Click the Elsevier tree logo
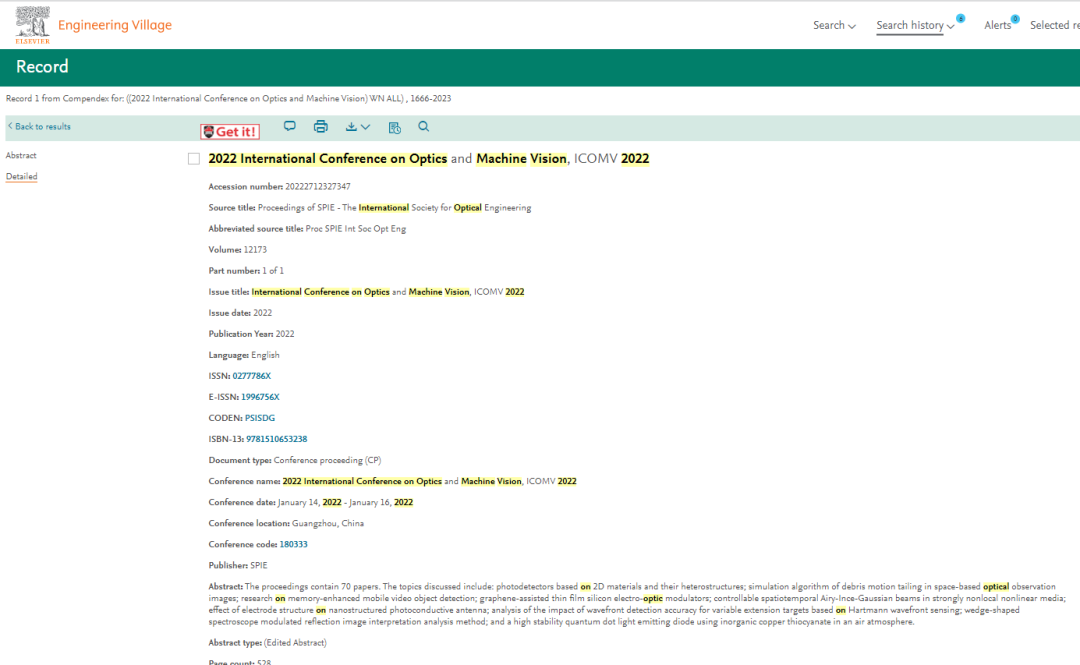Image resolution: width=1080 pixels, height=665 pixels. [32, 25]
